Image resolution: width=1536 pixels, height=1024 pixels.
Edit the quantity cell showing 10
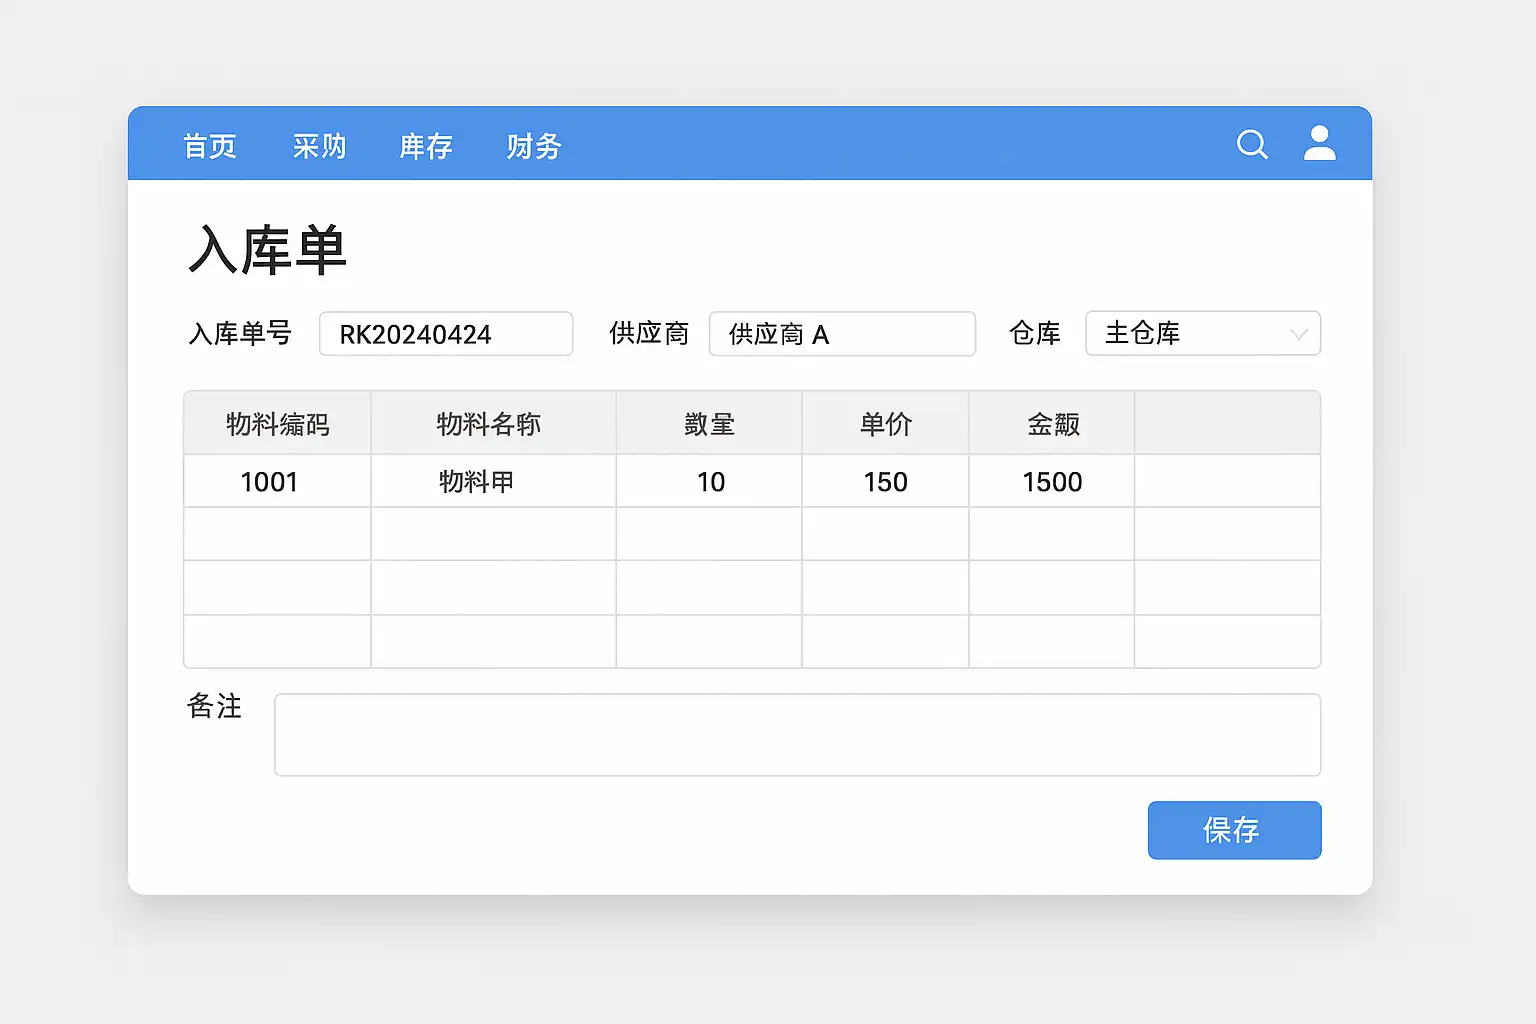709,482
